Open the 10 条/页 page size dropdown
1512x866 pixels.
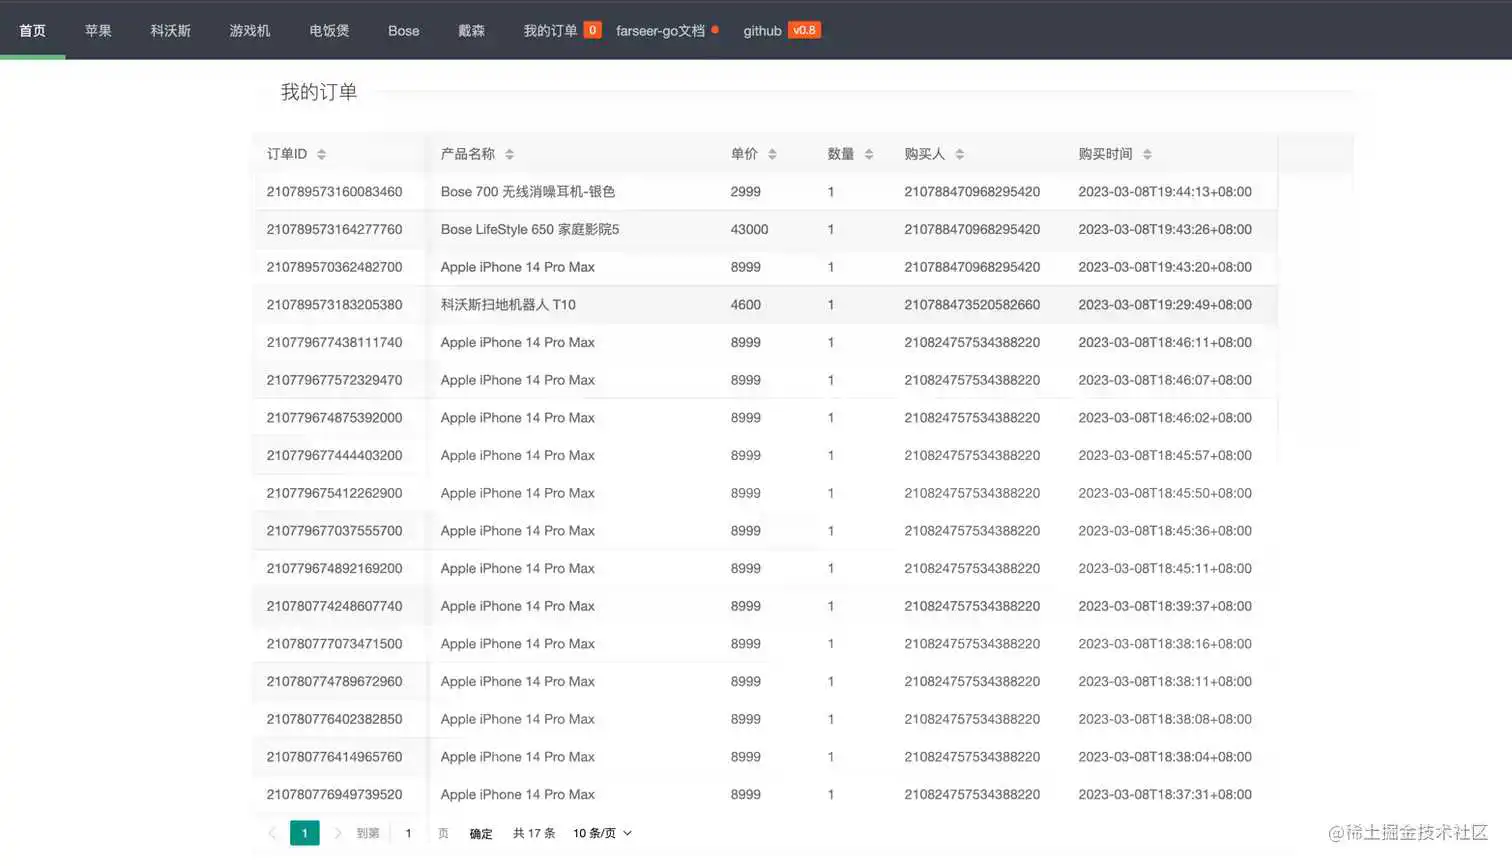click(602, 833)
